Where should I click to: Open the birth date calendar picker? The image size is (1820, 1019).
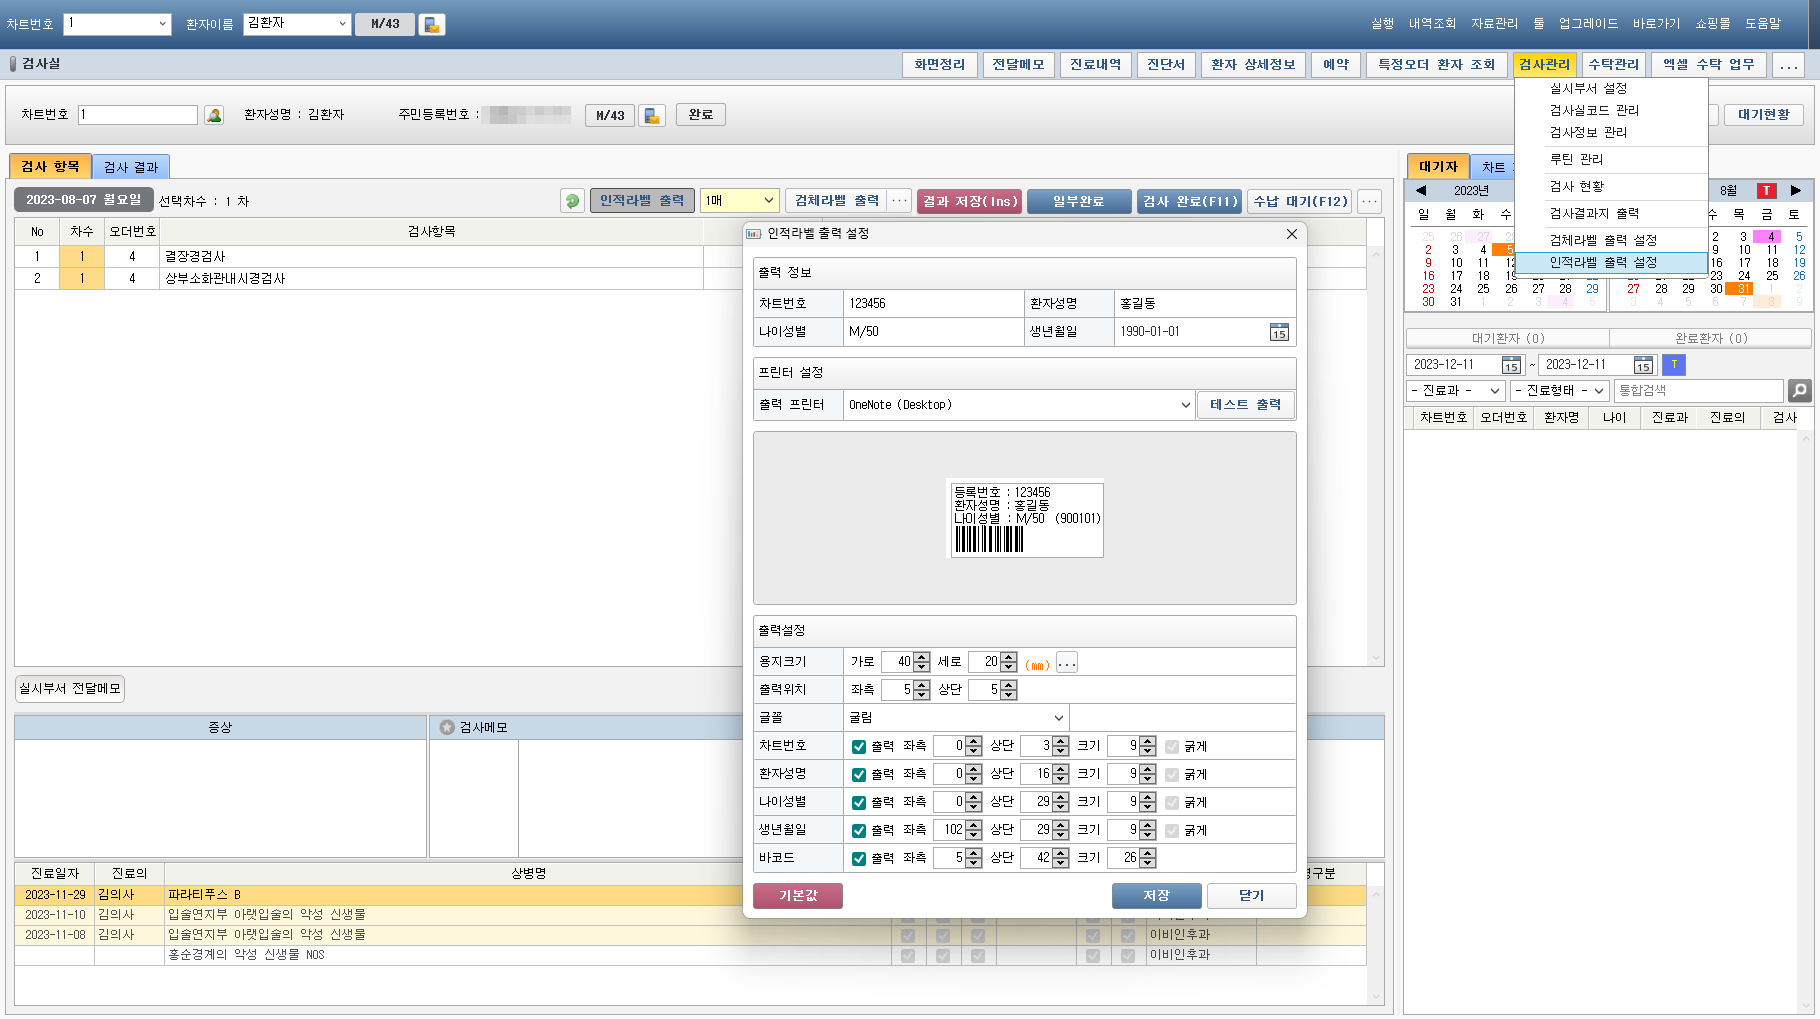click(1279, 332)
